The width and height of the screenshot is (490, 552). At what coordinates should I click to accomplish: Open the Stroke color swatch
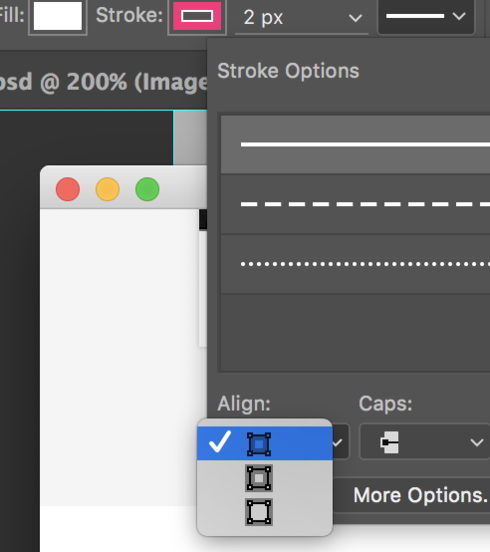[x=197, y=16]
